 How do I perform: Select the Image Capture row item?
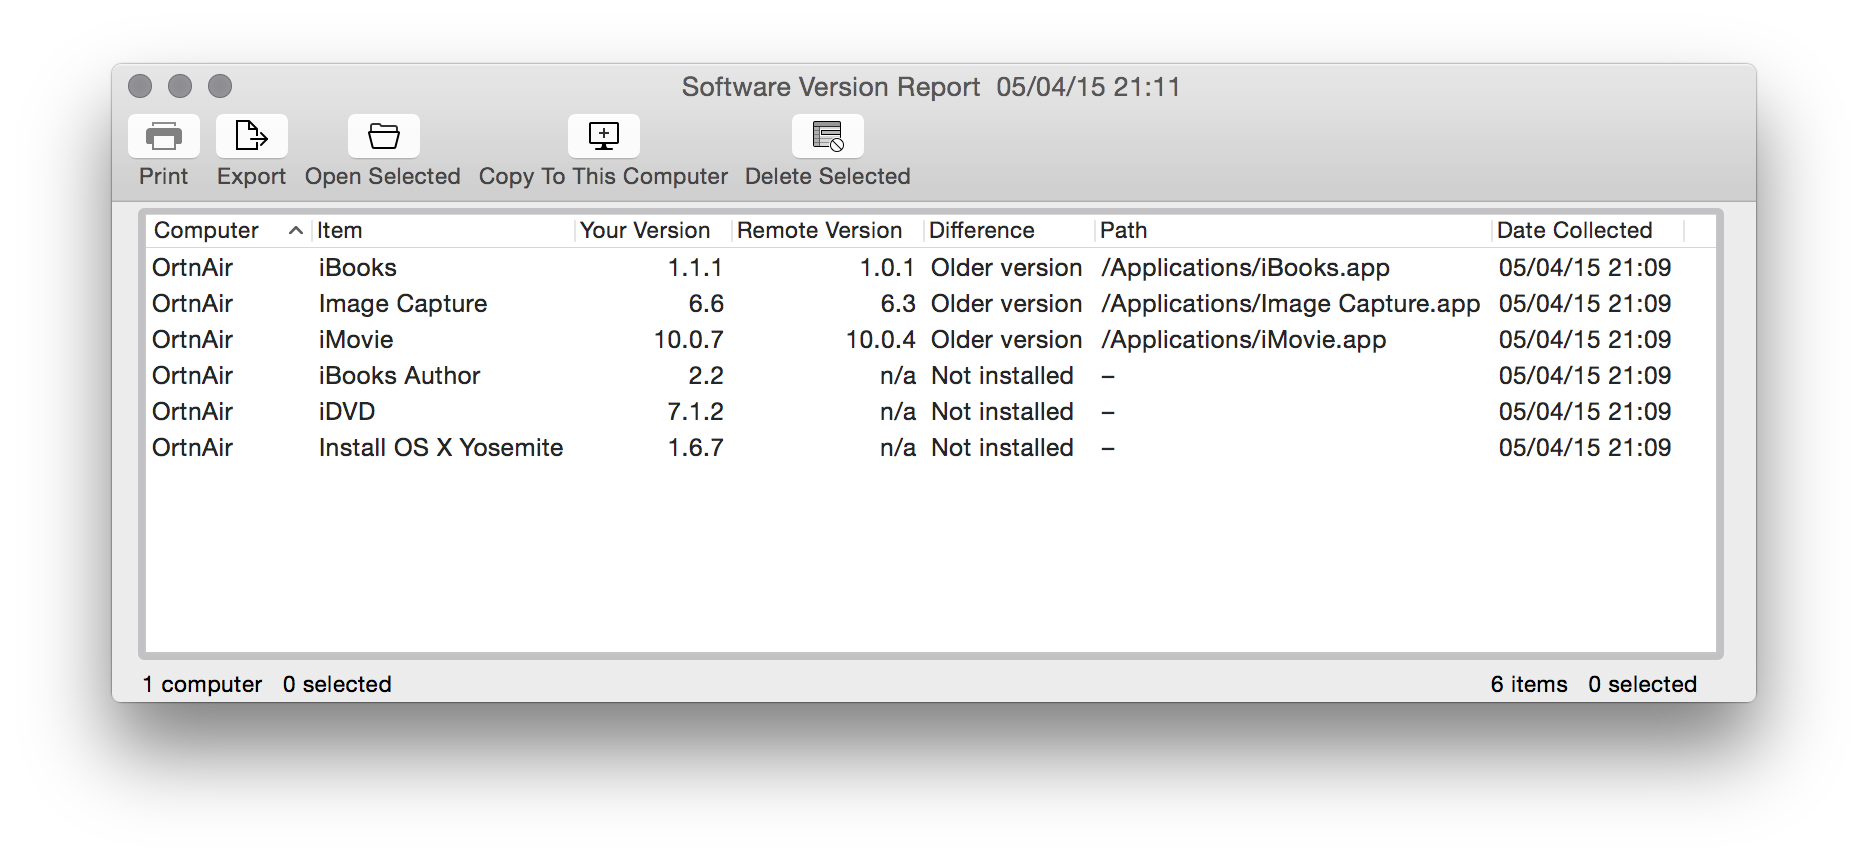(x=403, y=304)
